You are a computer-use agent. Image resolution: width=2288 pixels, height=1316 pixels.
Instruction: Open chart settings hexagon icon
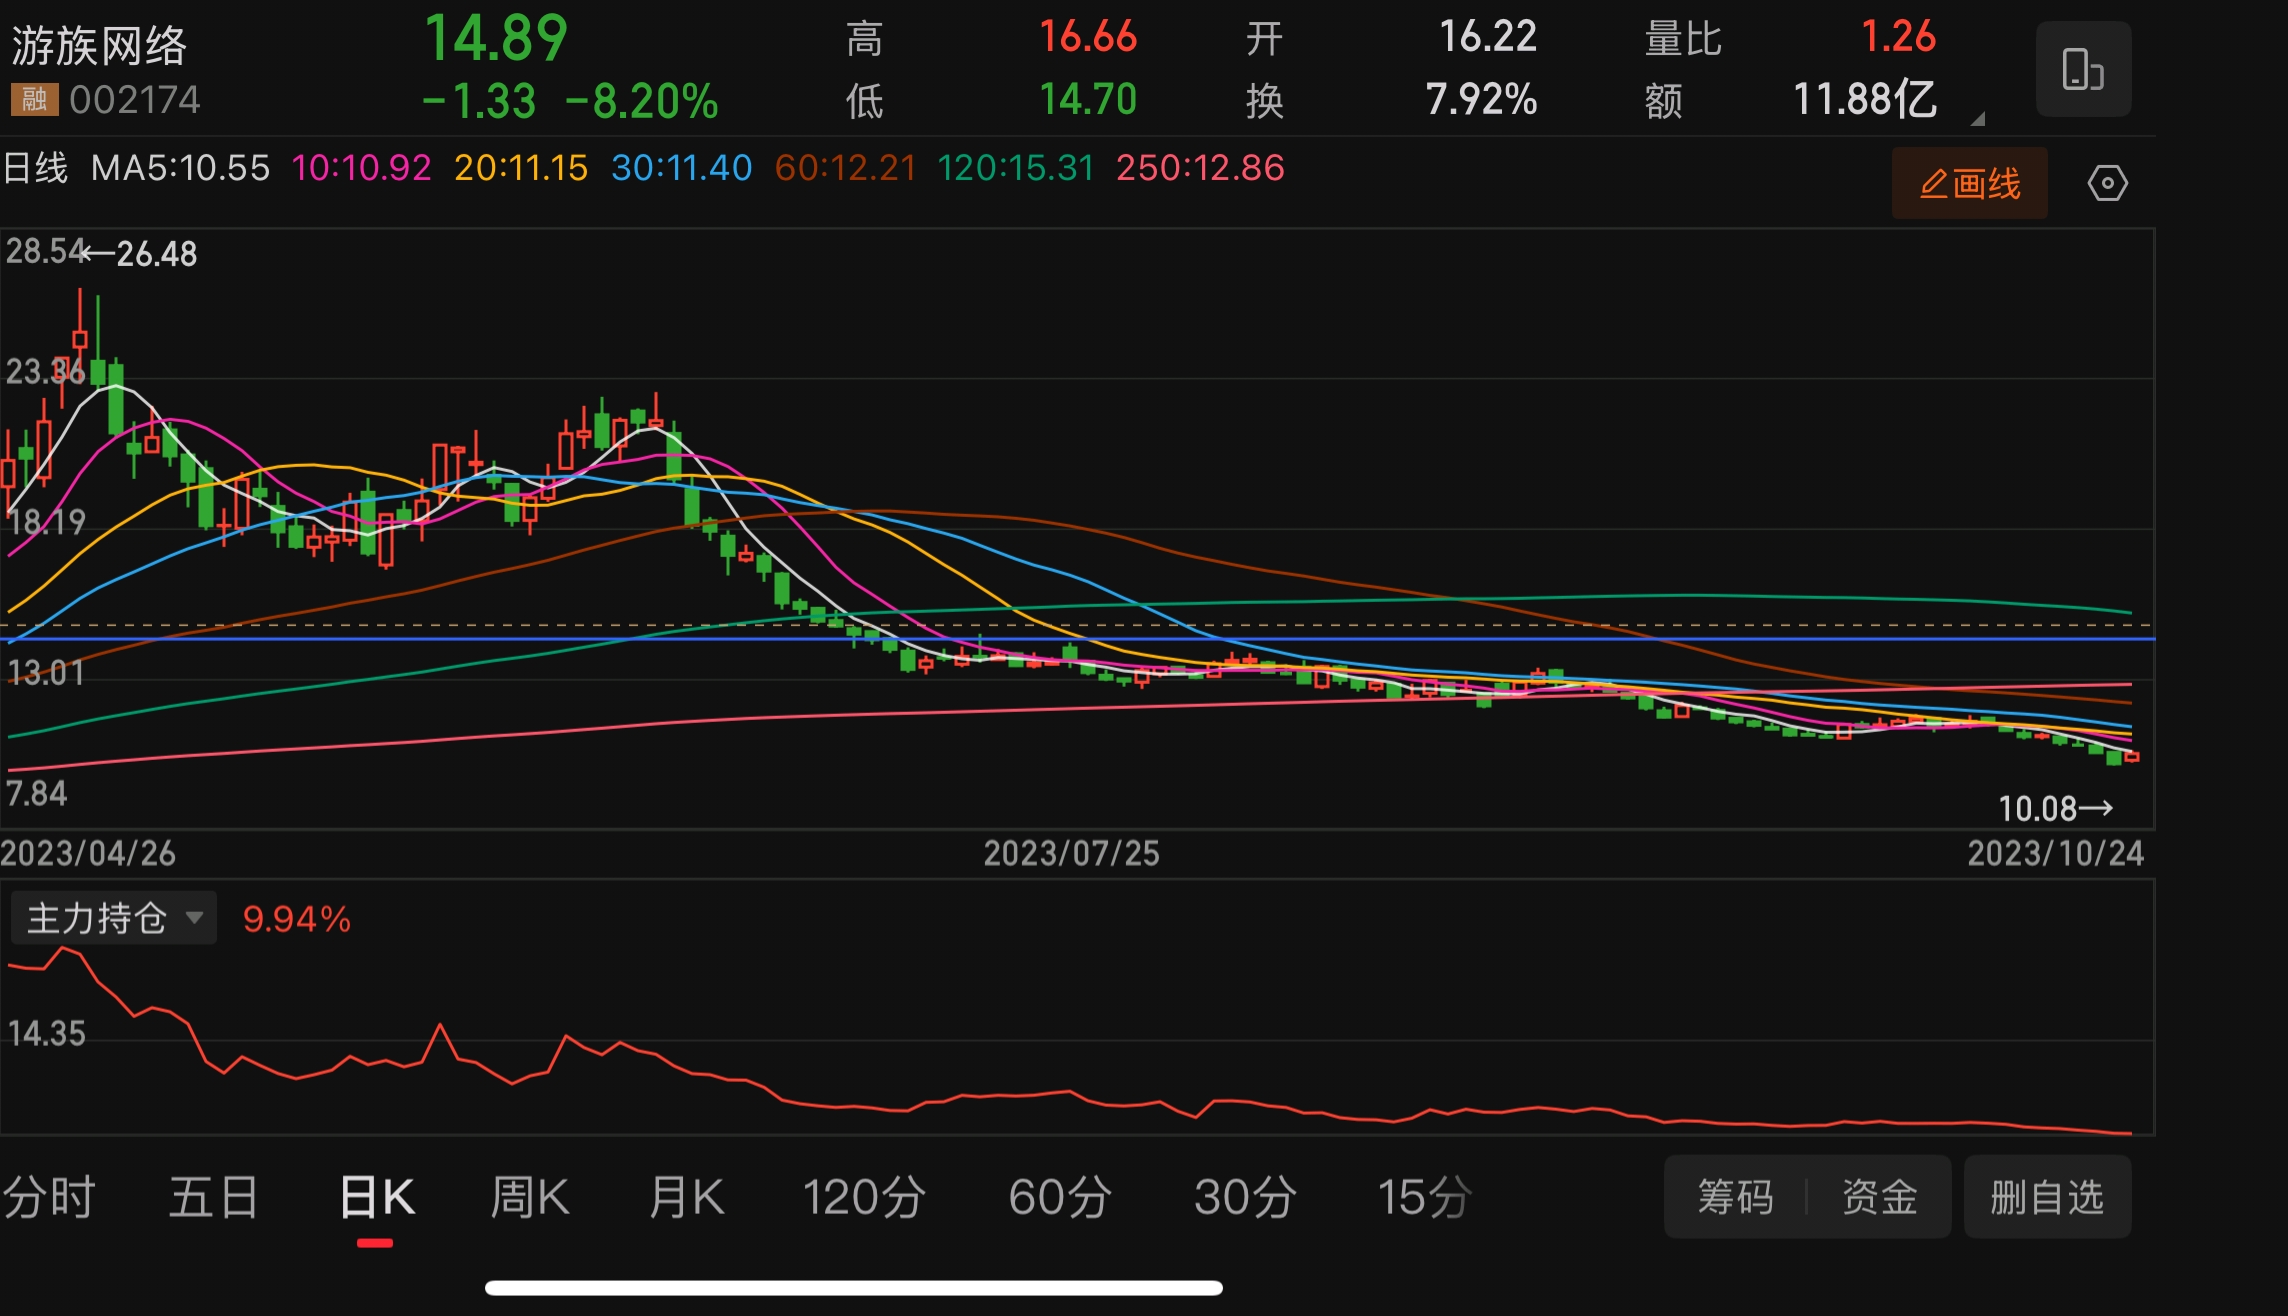[x=2107, y=184]
